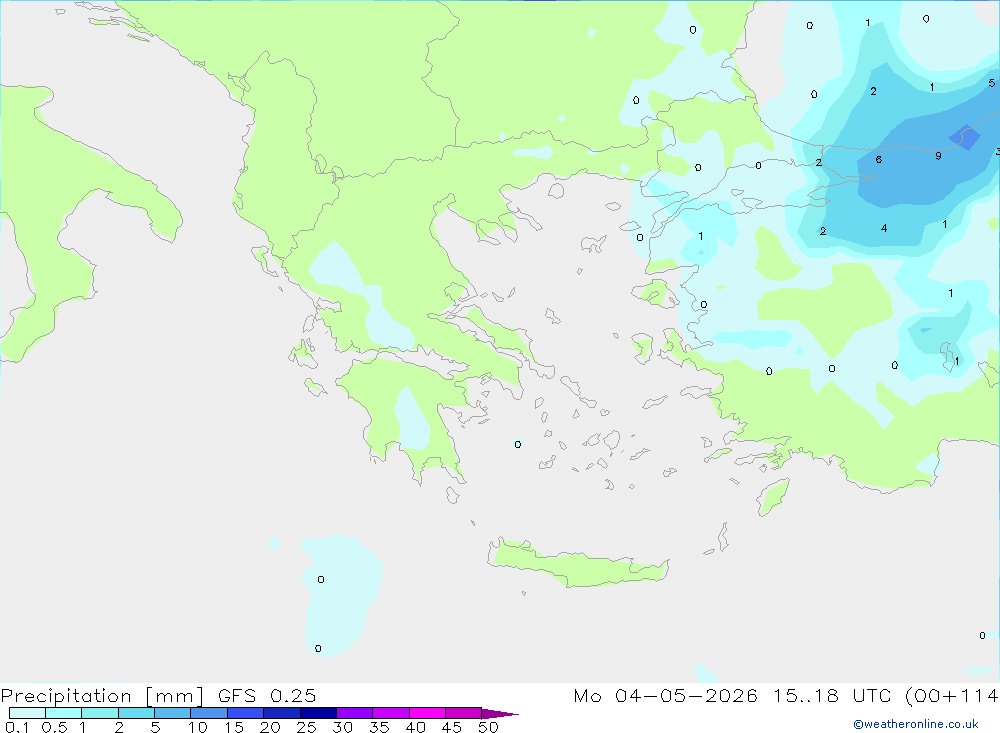Click the legend label 25
1000x733 pixels.
click(307, 727)
